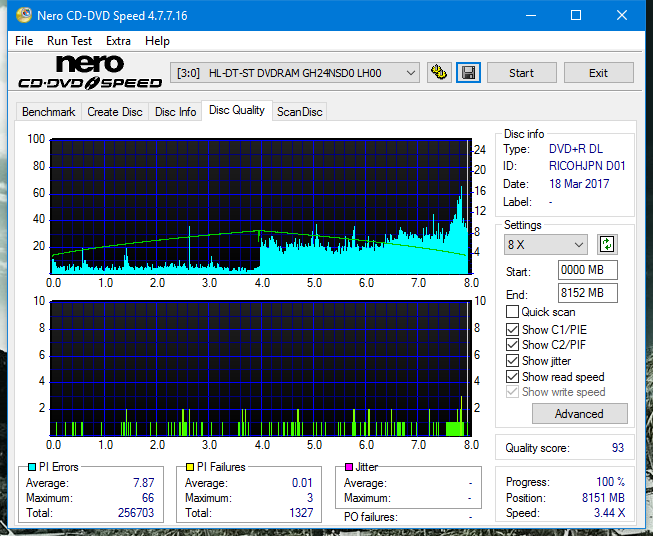This screenshot has width=653, height=536.
Task: Open the Run Test menu
Action: coord(69,41)
